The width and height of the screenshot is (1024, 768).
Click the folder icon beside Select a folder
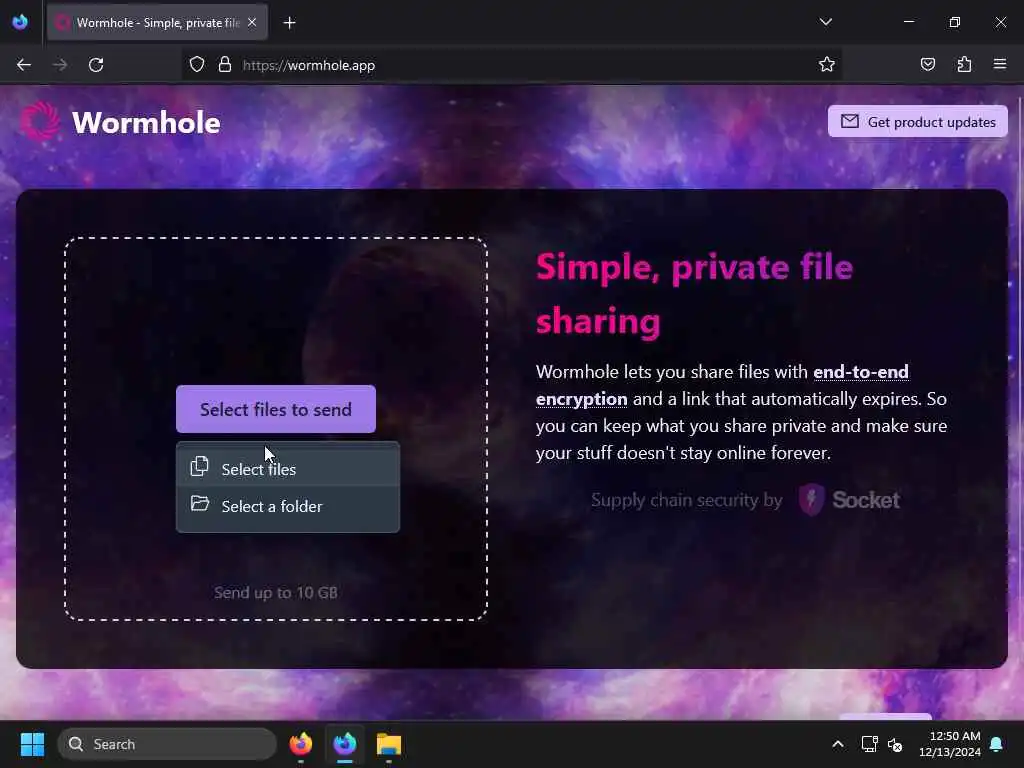point(200,504)
